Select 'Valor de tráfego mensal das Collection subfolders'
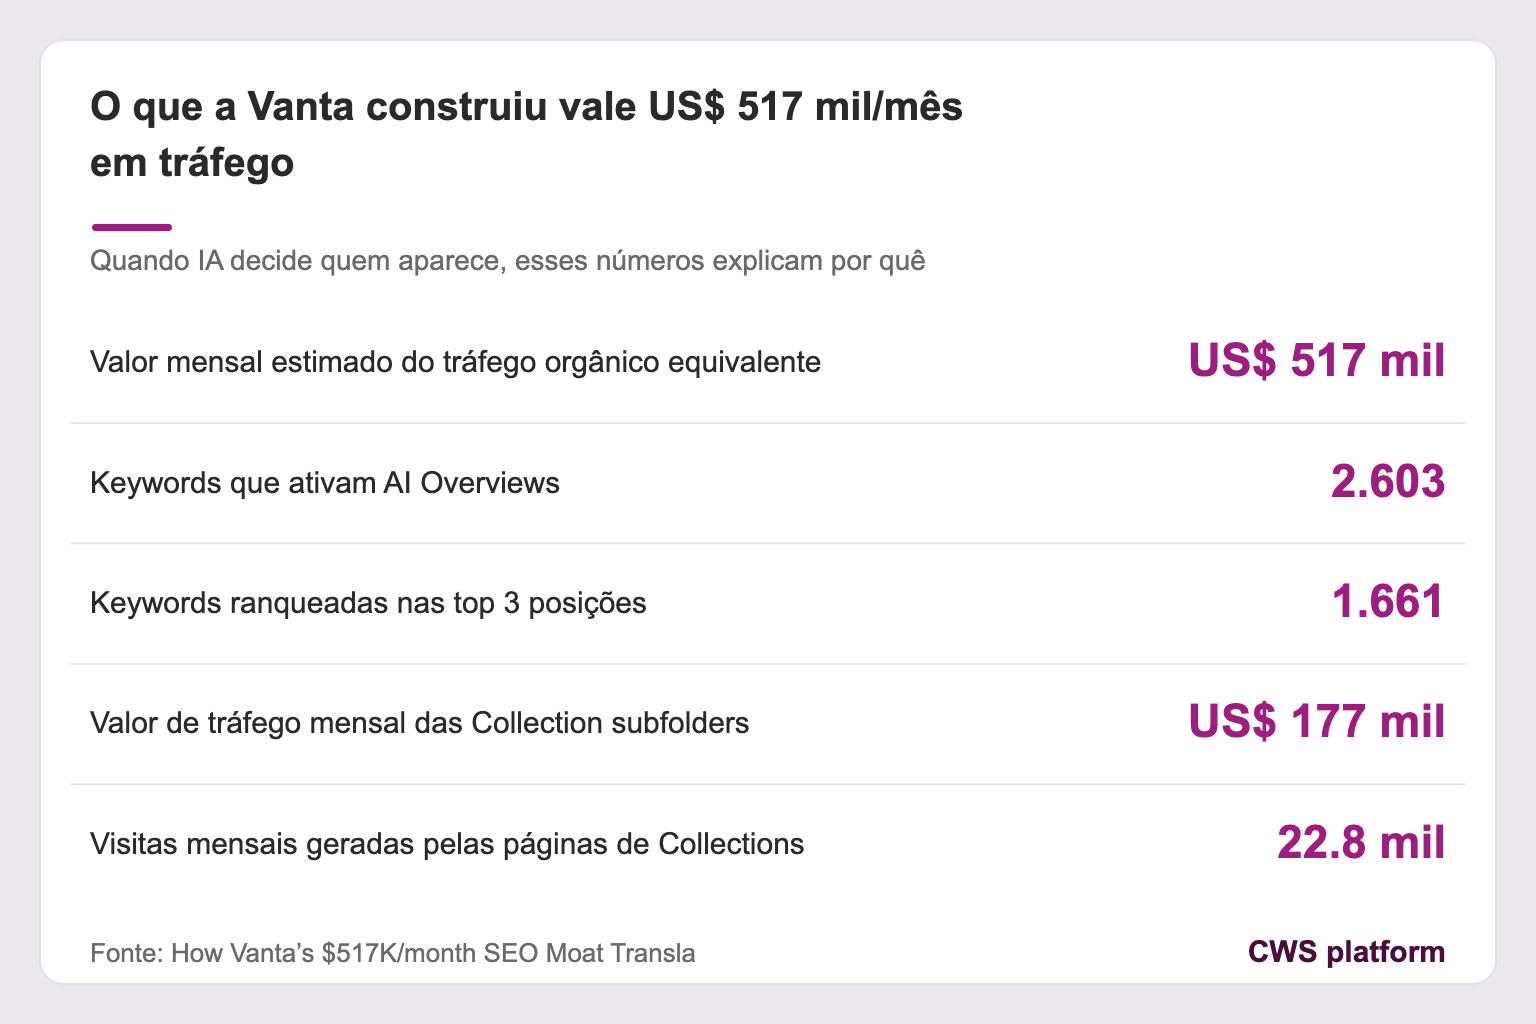Viewport: 1536px width, 1024px height. point(419,723)
